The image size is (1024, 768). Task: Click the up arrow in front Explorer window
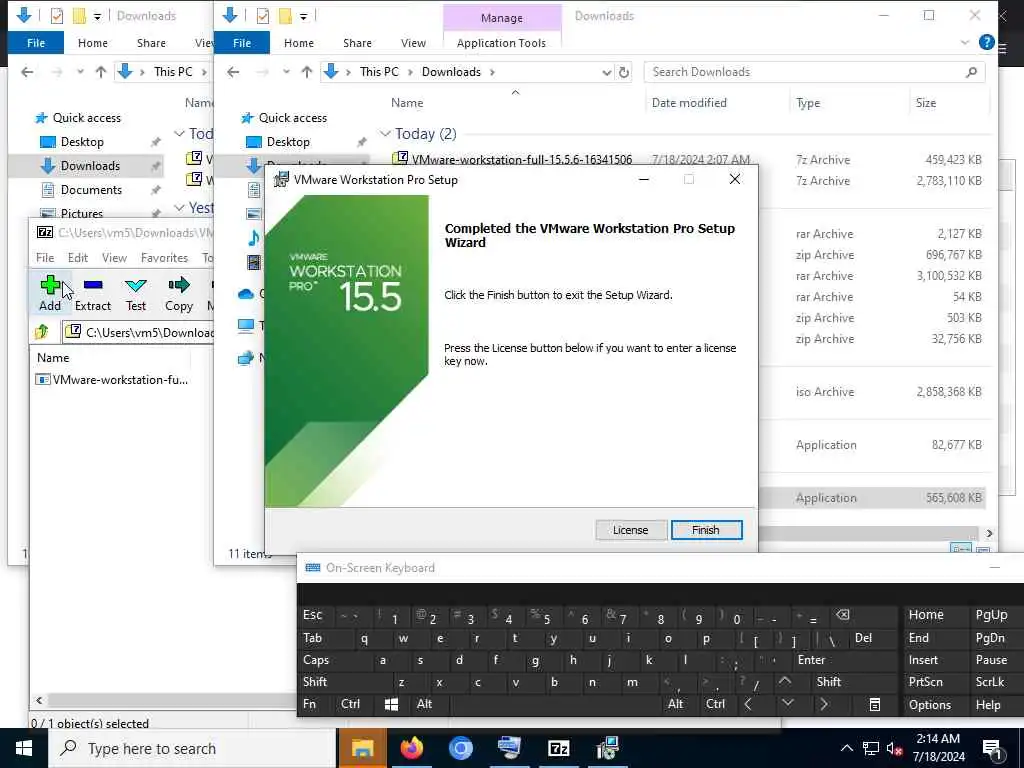click(x=307, y=72)
